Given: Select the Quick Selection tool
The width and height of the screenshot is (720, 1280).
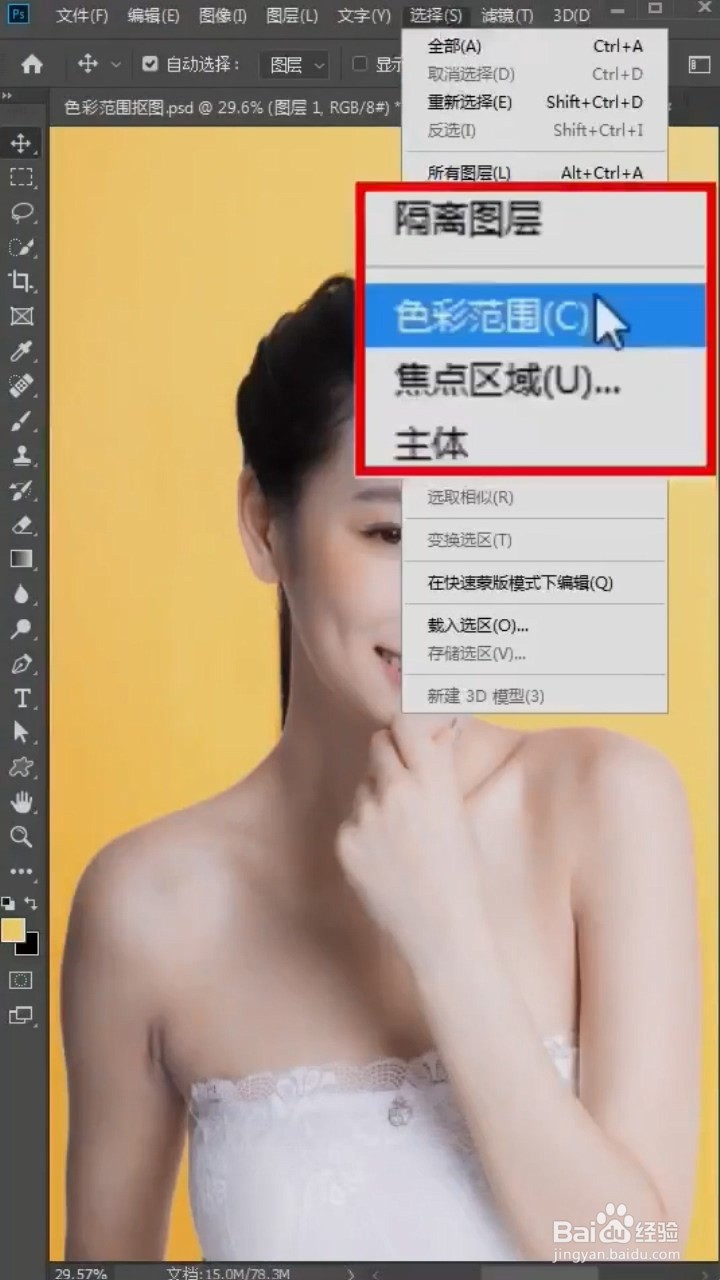Looking at the screenshot, I should tap(21, 247).
